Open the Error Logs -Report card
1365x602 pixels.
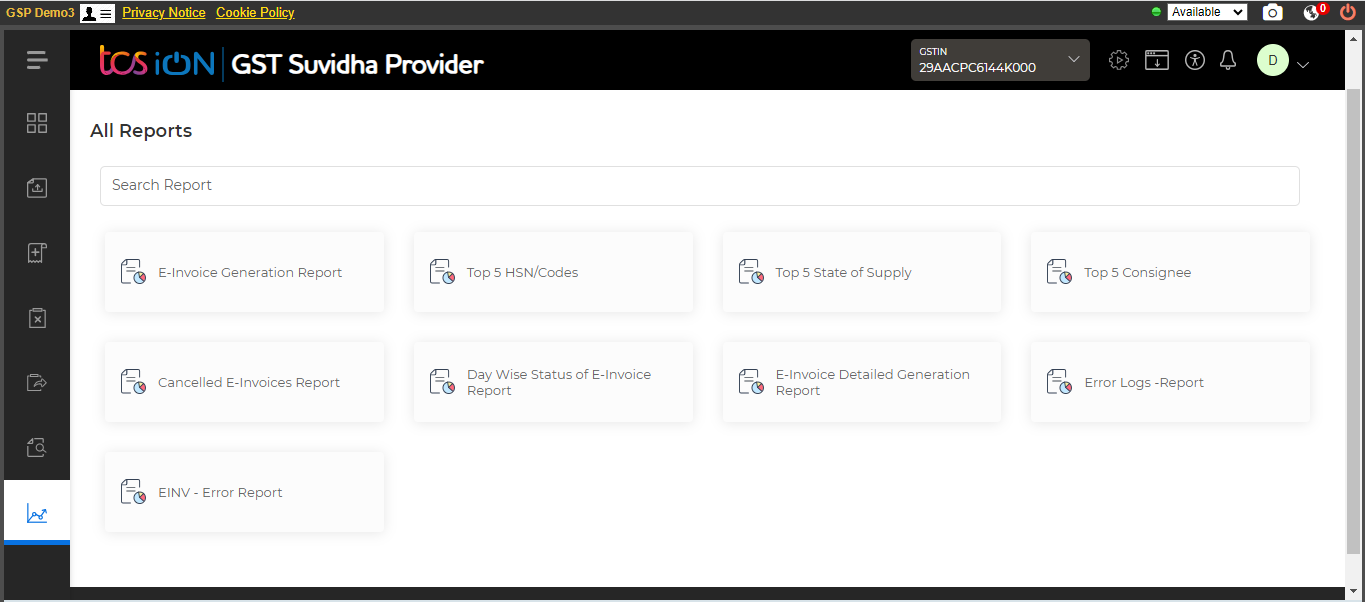tap(1170, 382)
